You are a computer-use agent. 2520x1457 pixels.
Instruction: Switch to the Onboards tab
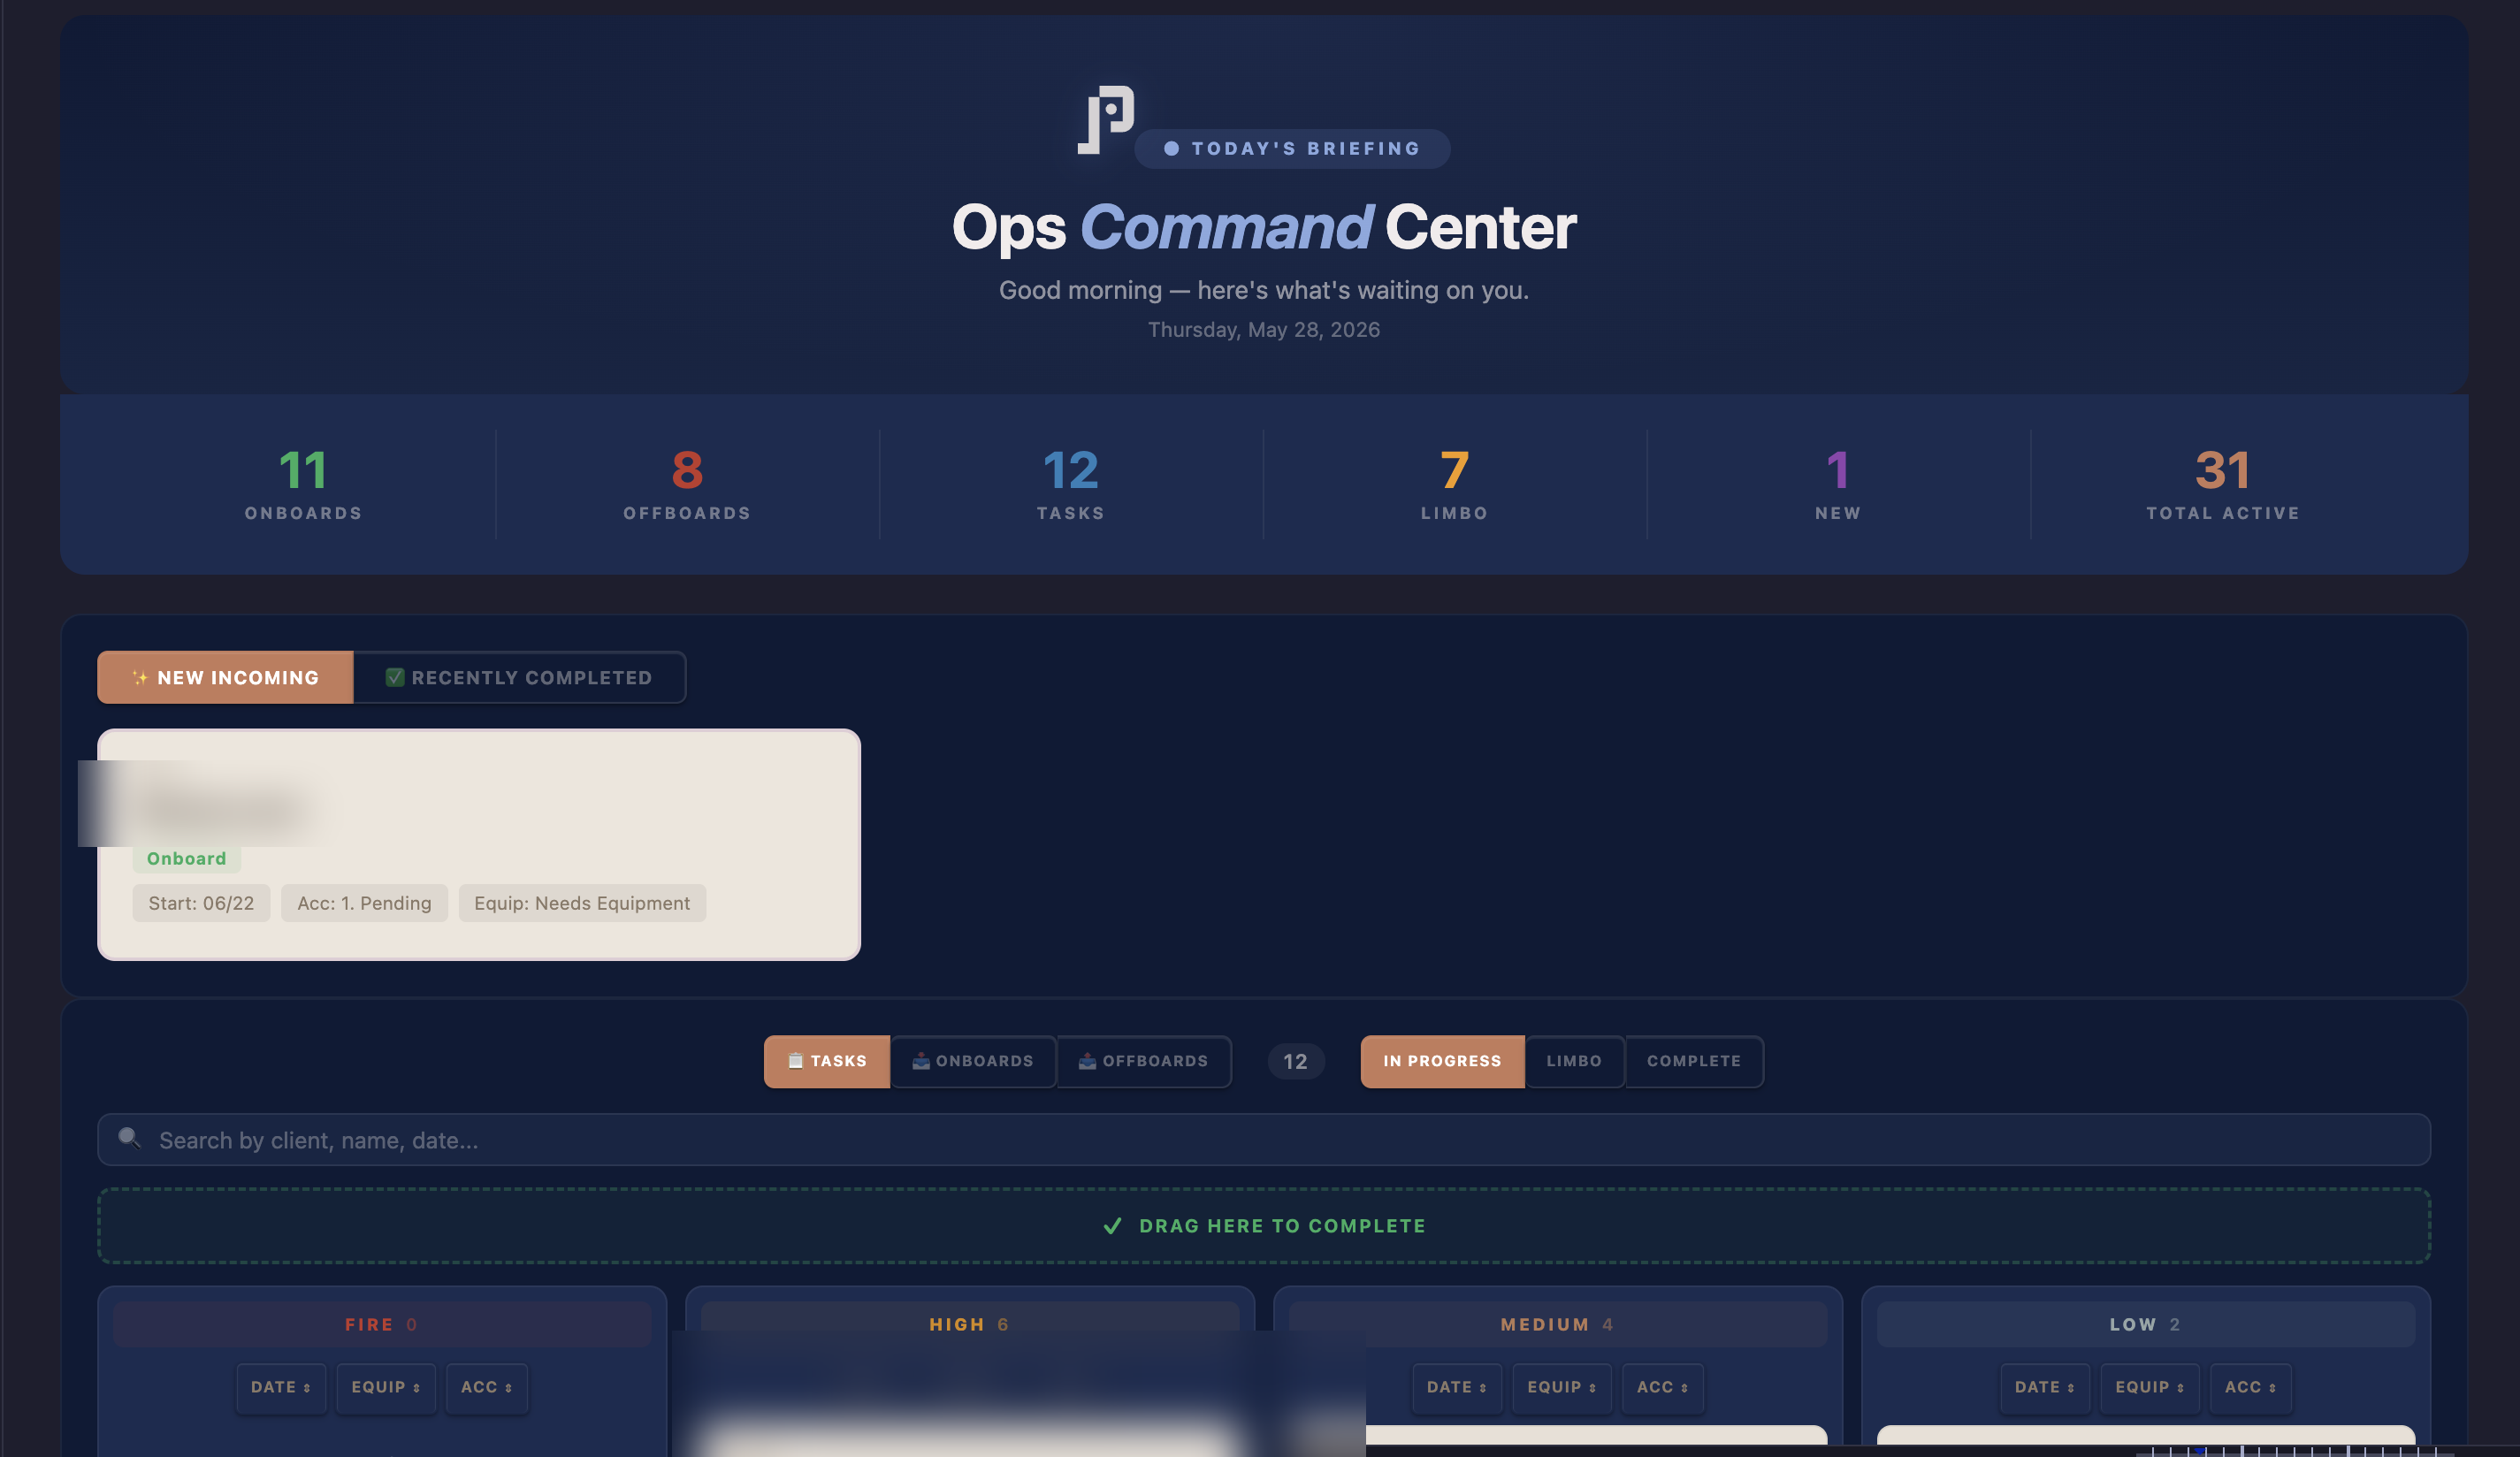click(973, 1061)
